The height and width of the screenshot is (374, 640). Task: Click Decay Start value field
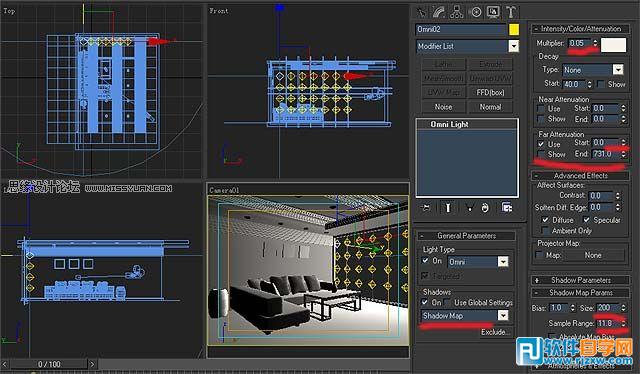pos(574,84)
